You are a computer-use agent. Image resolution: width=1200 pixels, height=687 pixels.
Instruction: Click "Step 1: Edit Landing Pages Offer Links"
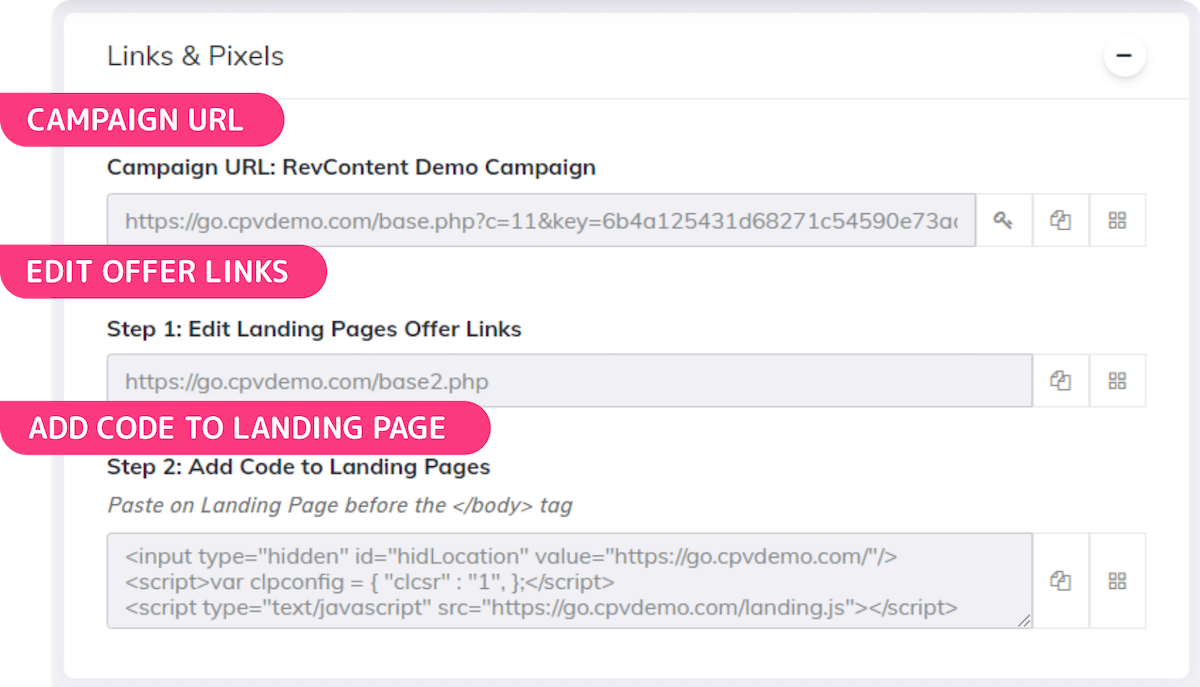(x=314, y=328)
